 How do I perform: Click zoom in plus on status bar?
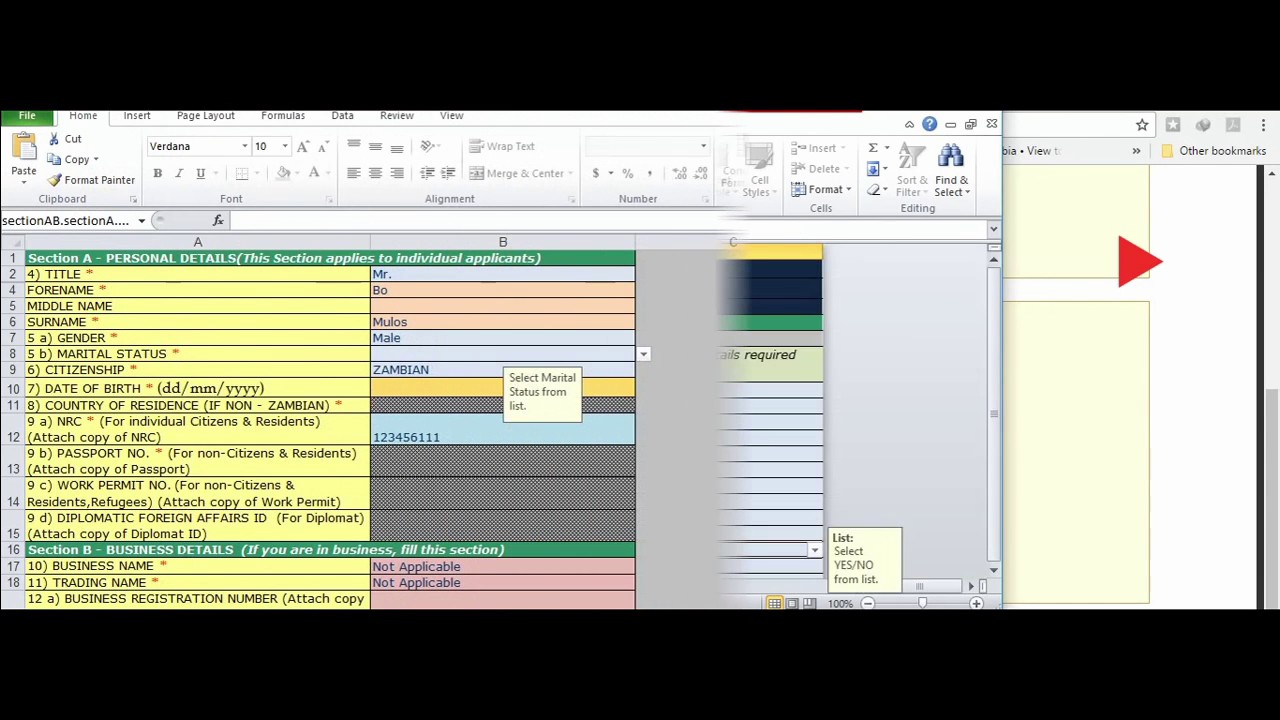coord(976,604)
